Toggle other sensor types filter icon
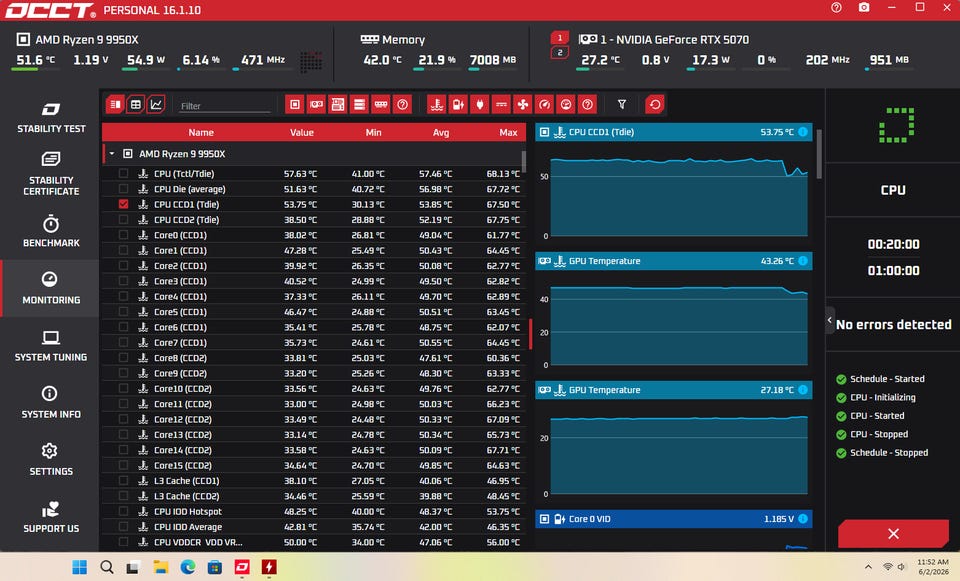Viewport: 960px width, 581px height. point(587,105)
